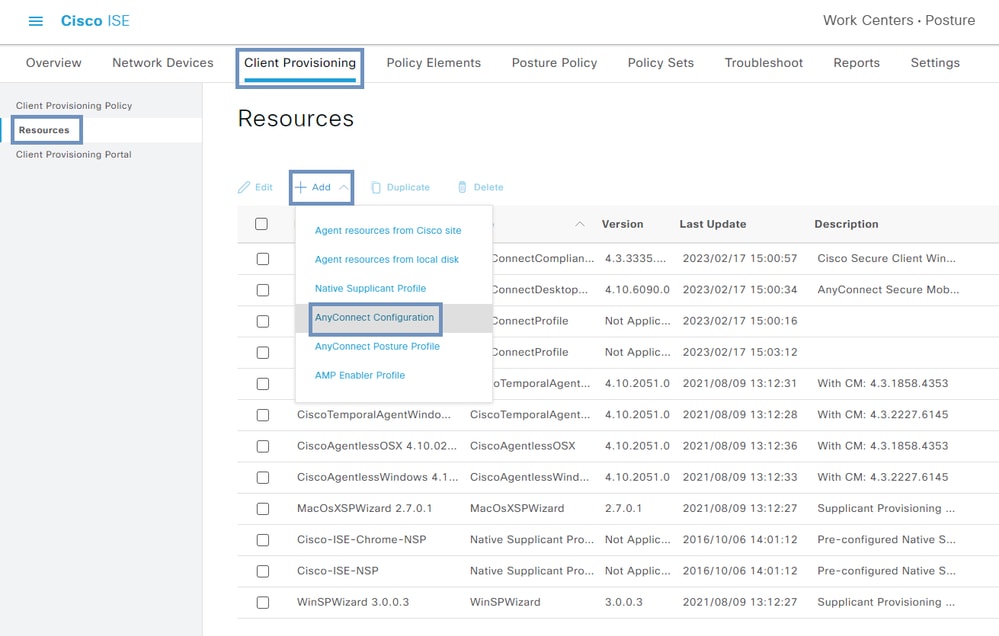
Task: Switch to the Posture Policy tab
Action: [x=554, y=62]
